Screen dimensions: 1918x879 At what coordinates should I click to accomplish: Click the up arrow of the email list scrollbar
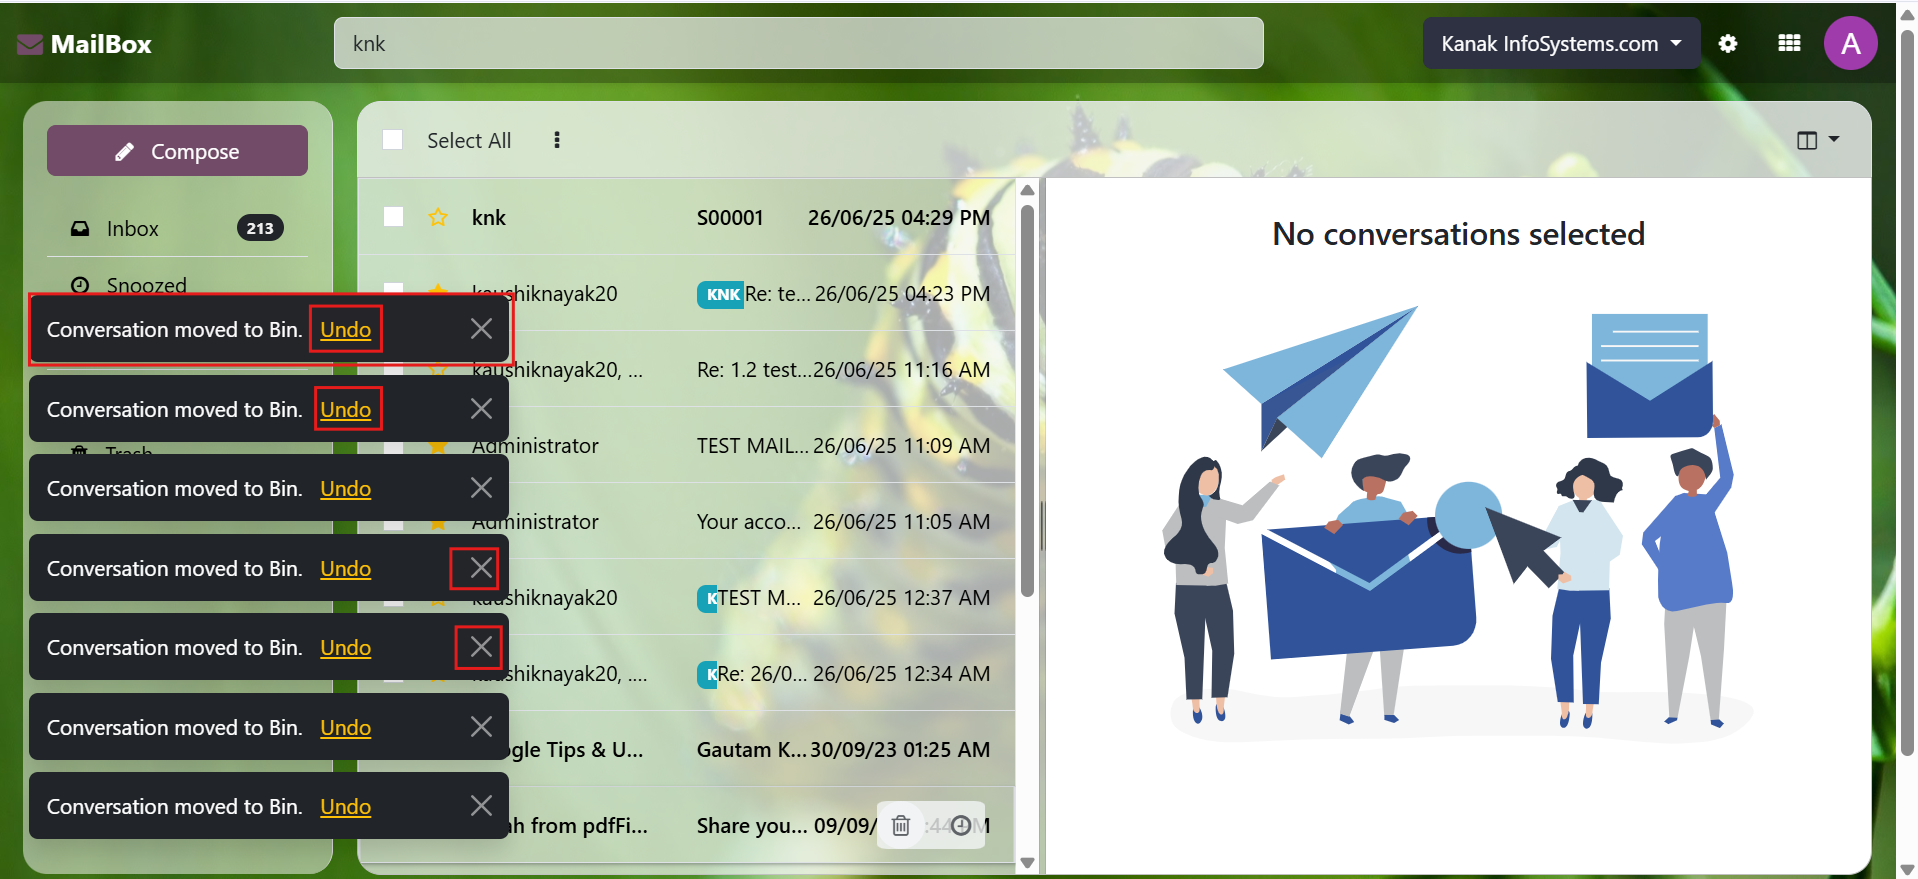coord(1027,190)
